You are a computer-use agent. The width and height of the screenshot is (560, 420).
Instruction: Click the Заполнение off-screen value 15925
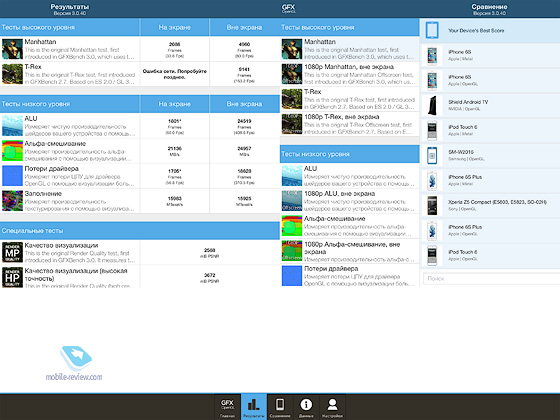click(244, 201)
